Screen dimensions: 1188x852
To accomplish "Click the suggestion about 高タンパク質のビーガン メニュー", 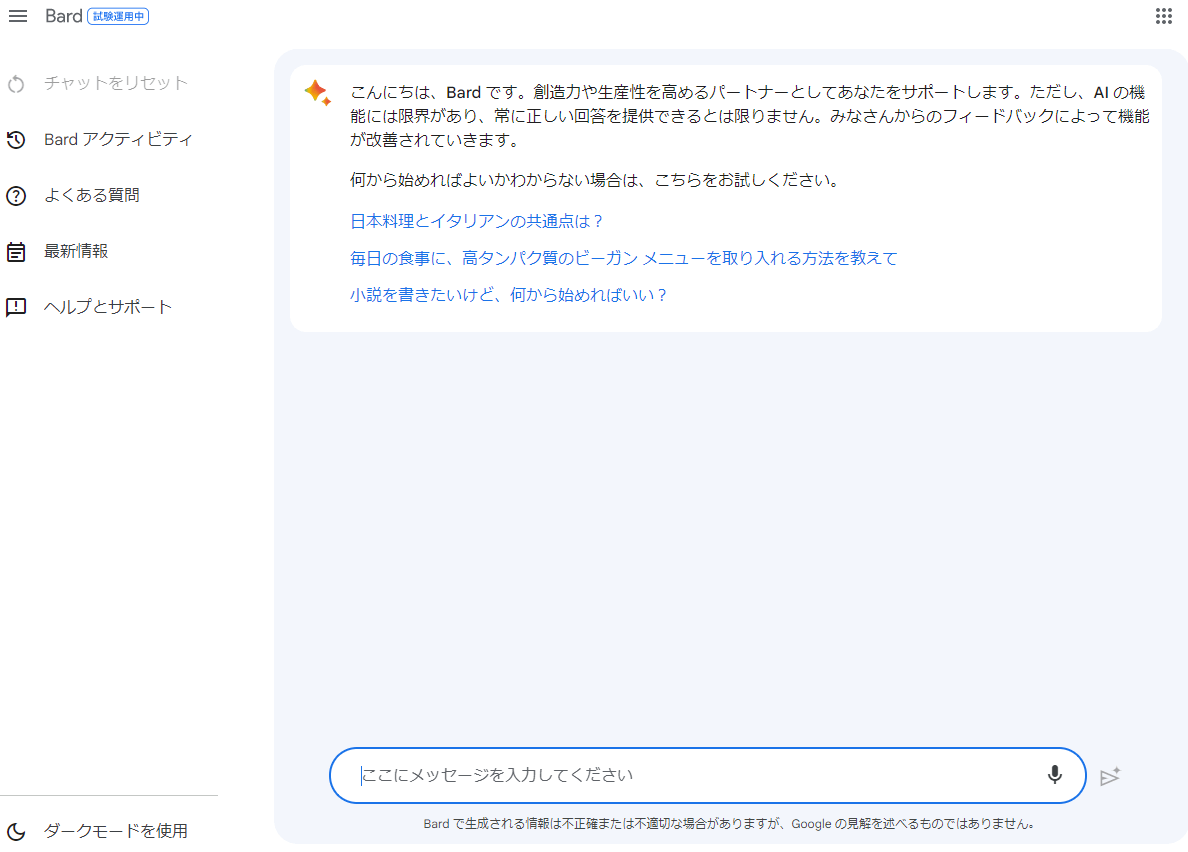I will [624, 258].
